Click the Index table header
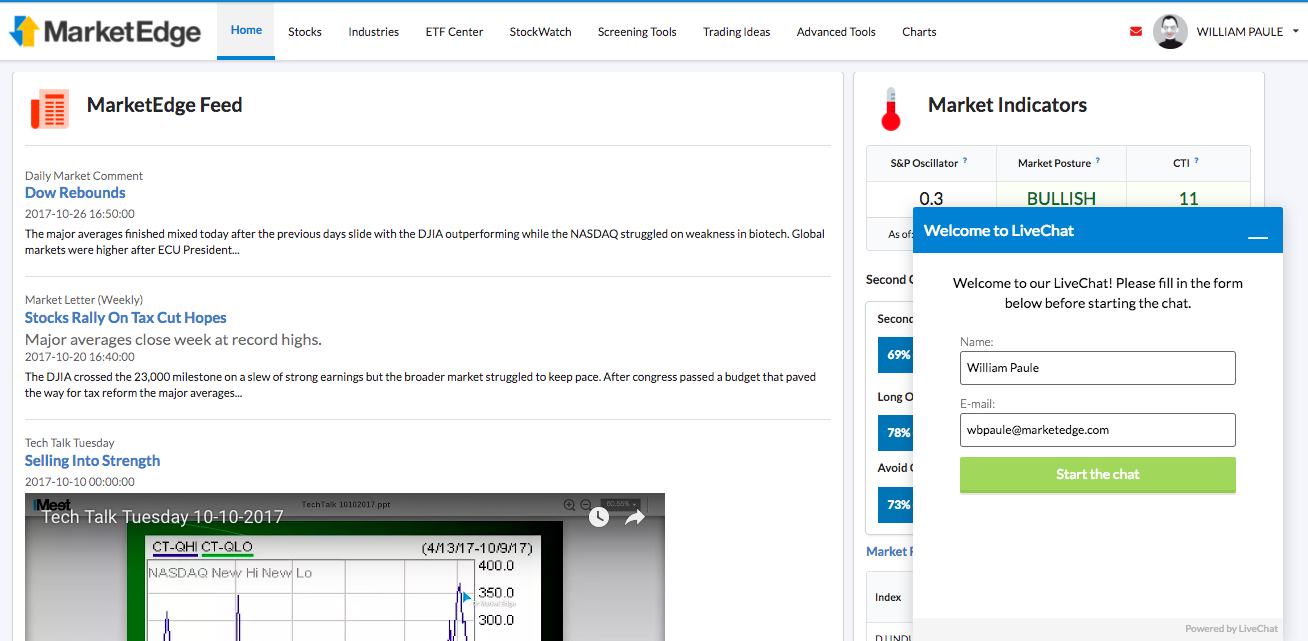Screen dimensions: 1308x641 pos(888,597)
